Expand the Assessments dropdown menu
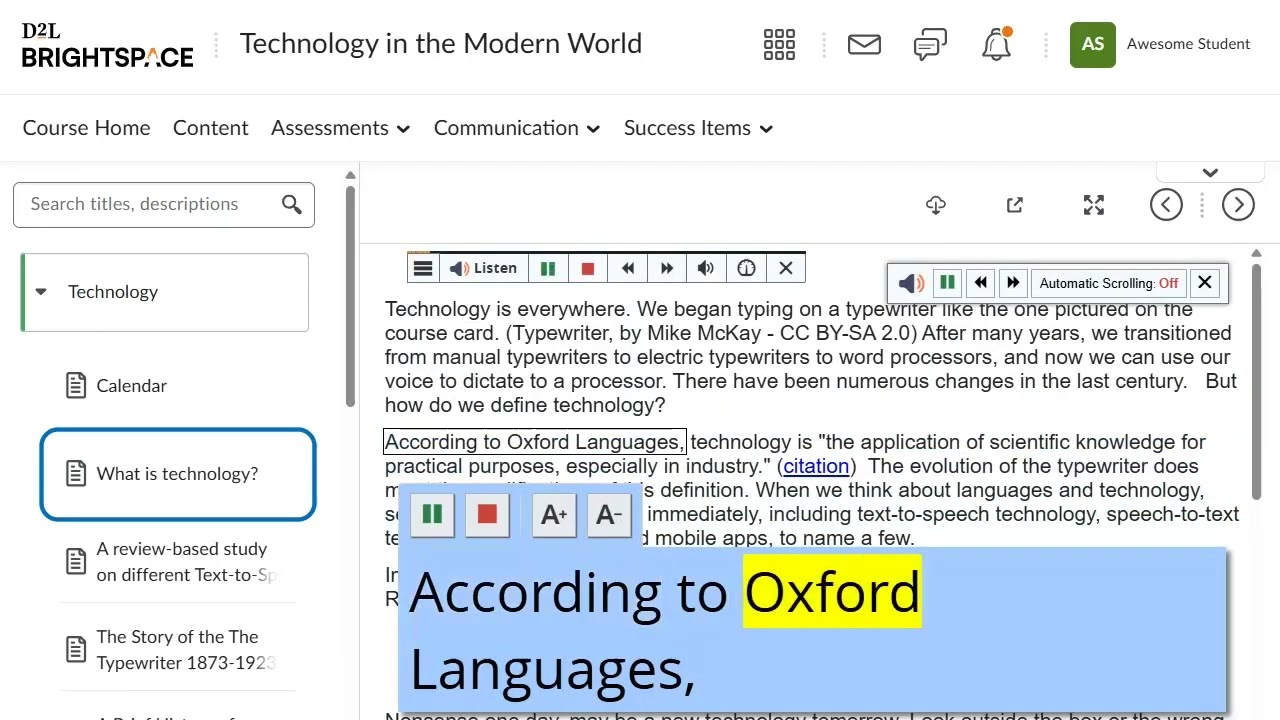Screen dimensions: 1280x720 [x=340, y=128]
